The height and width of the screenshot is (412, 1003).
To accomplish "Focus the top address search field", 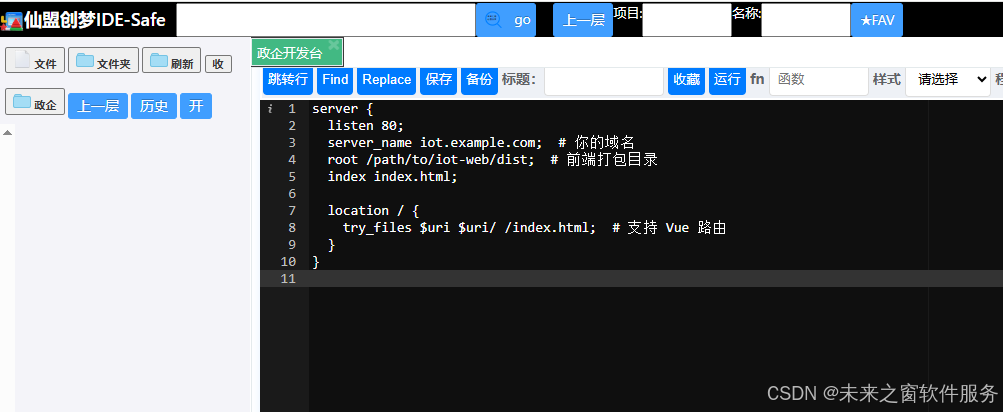I will coord(326,20).
